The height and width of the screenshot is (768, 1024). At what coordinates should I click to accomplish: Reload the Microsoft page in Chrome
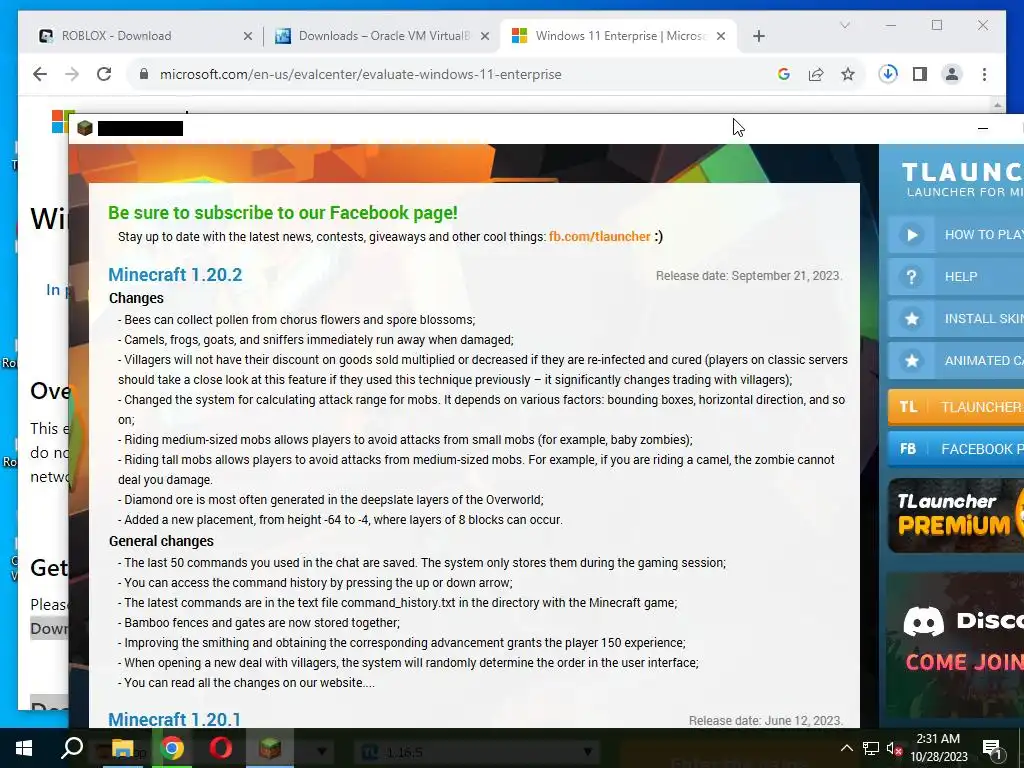pos(104,74)
